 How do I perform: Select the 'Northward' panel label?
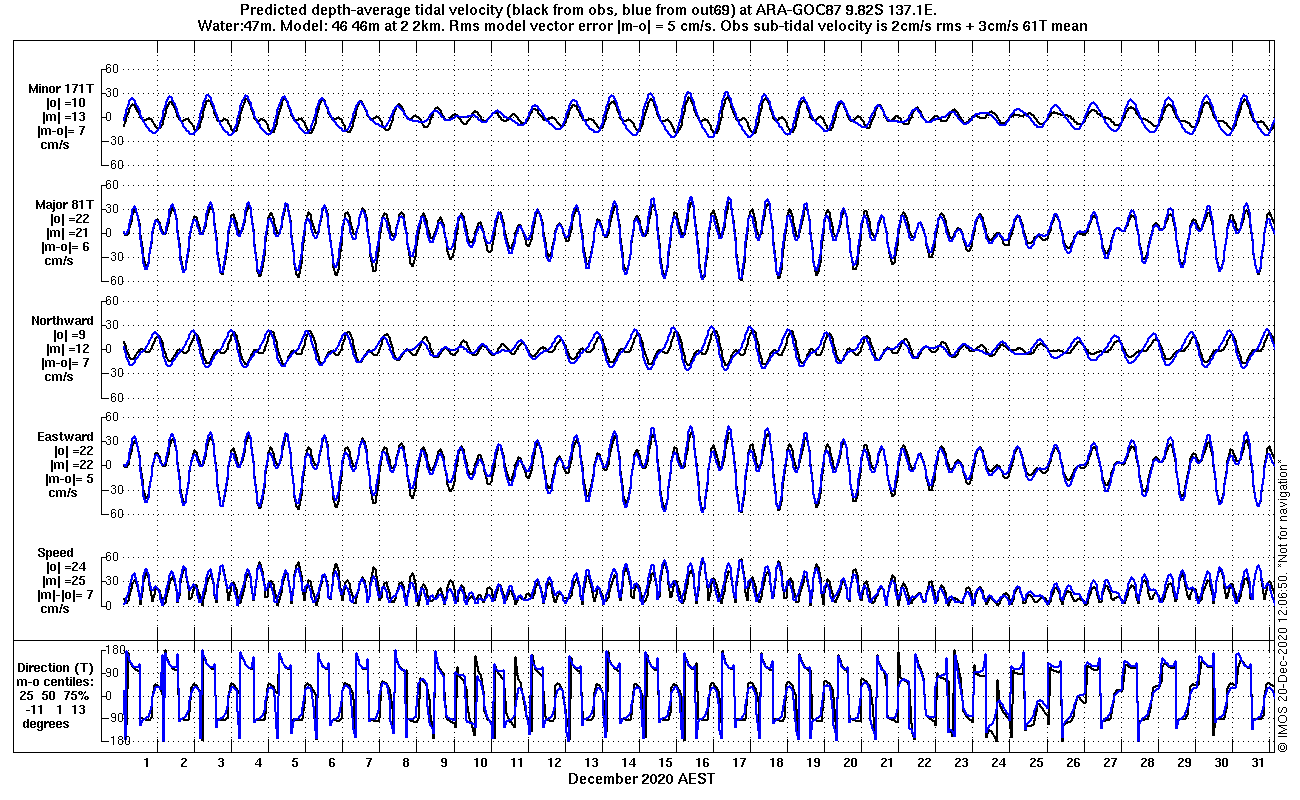pyautogui.click(x=62, y=321)
